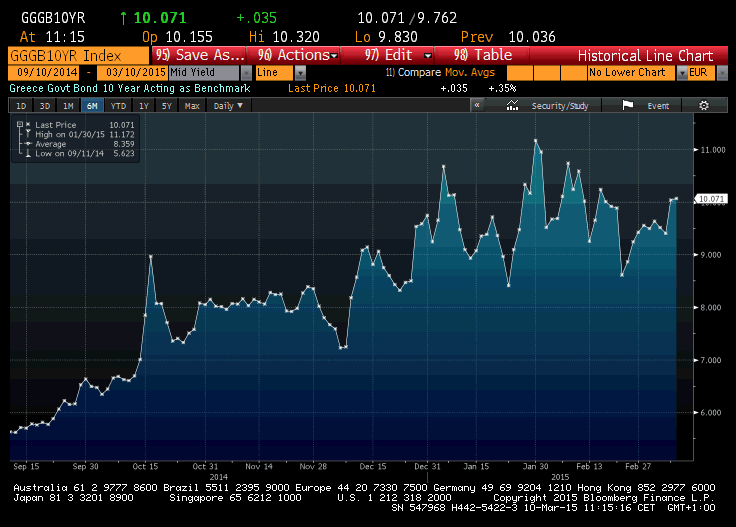Image resolution: width=736 pixels, height=527 pixels.
Task: Click the 6.000 y-axis label
Action: [x=710, y=412]
